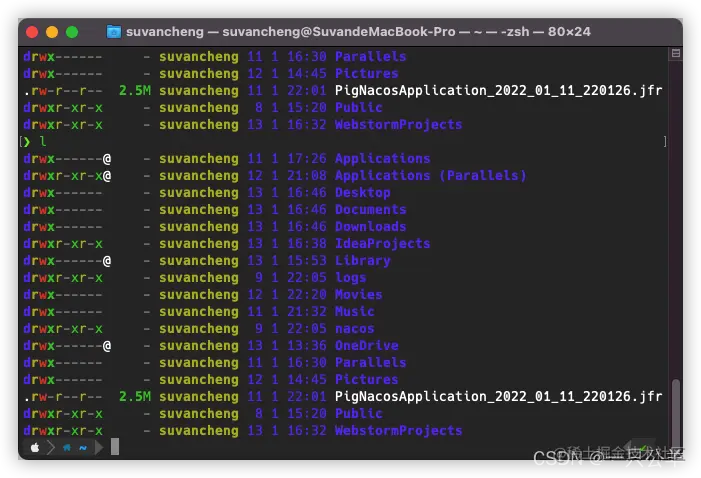Click the 'nacos' directory name

pos(355,329)
